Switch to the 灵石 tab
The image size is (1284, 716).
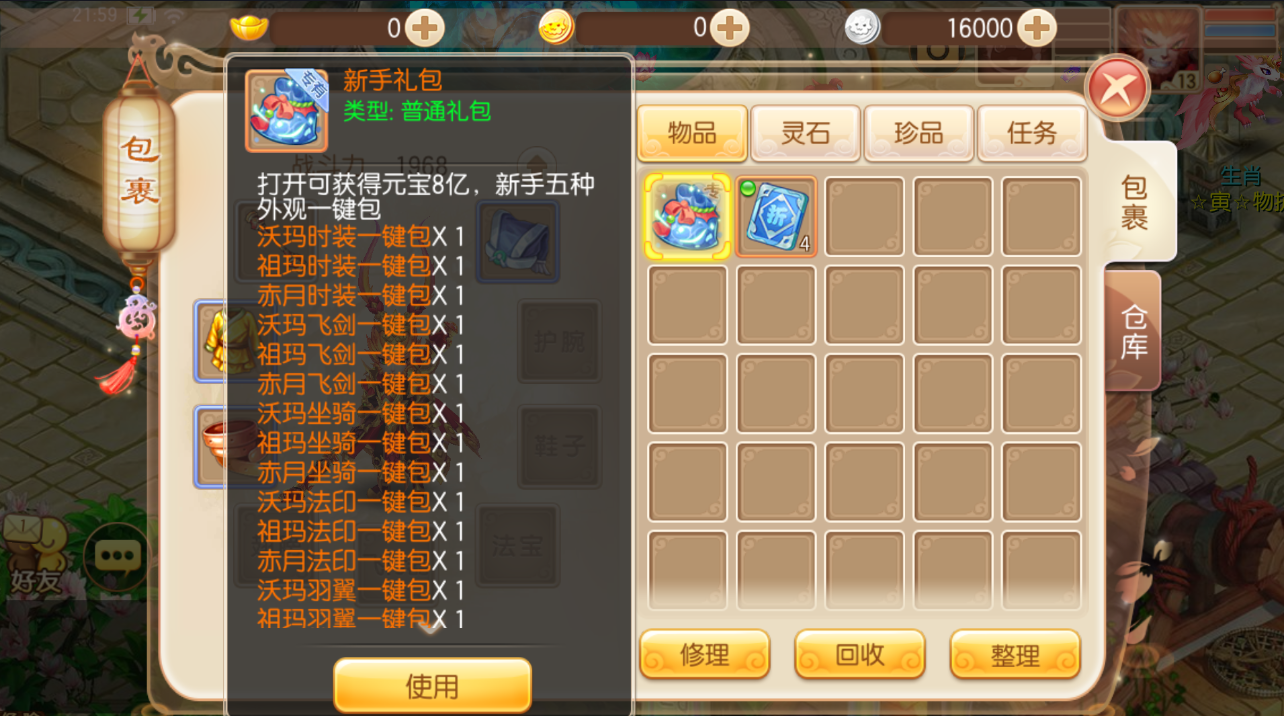(806, 133)
